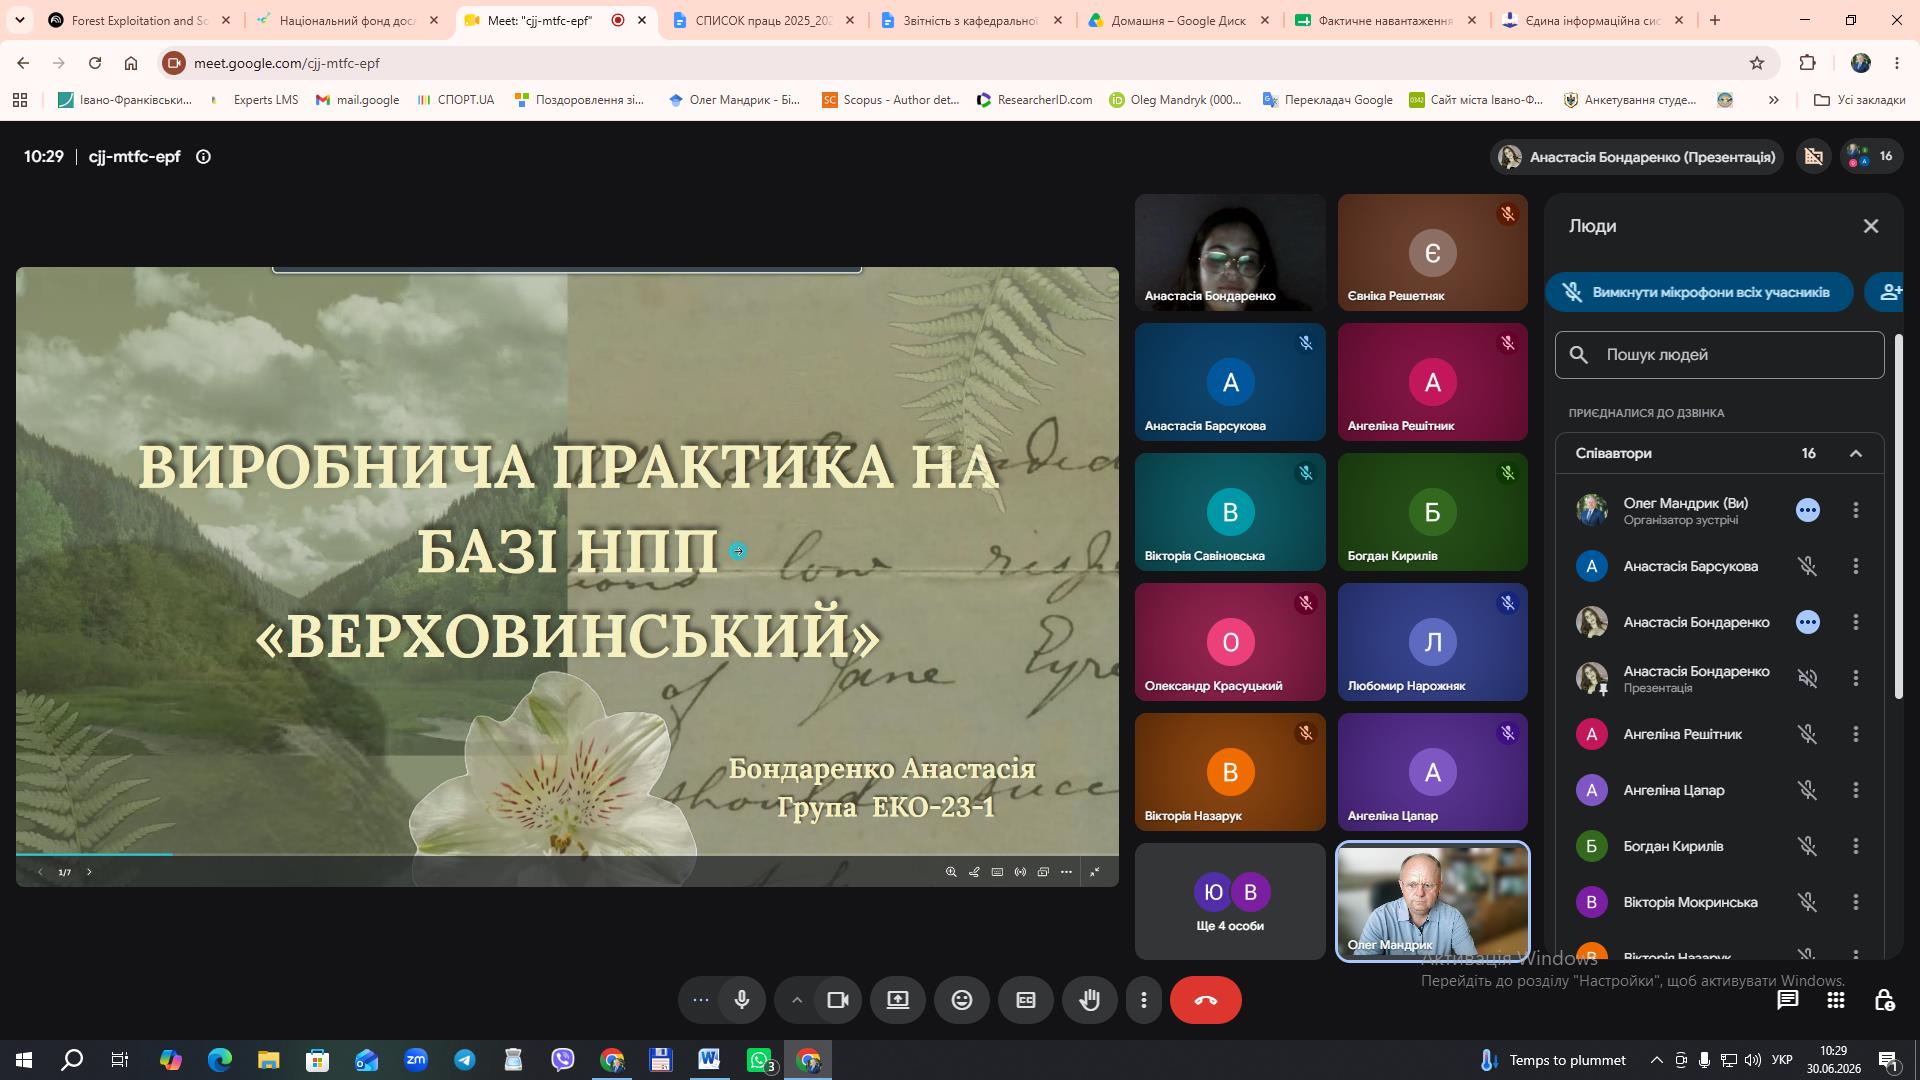Viewport: 1920px width, 1080px height.
Task: Click the Анастасія Бондаренко (Презентація) chip
Action: click(x=1637, y=157)
